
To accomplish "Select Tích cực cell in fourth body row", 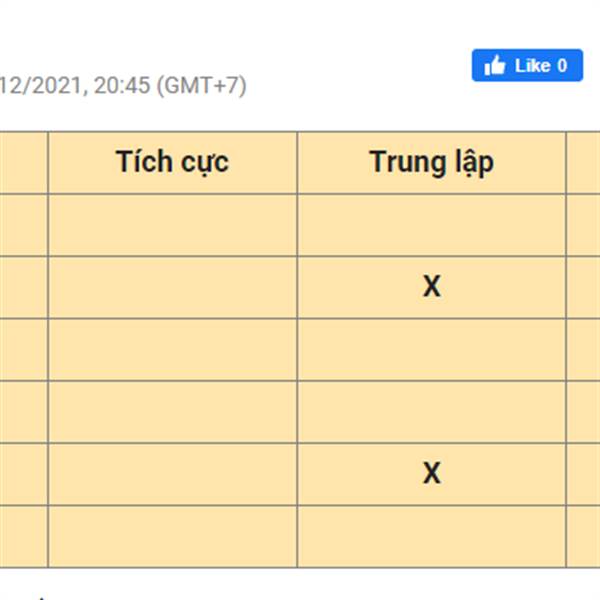I will pos(172,412).
